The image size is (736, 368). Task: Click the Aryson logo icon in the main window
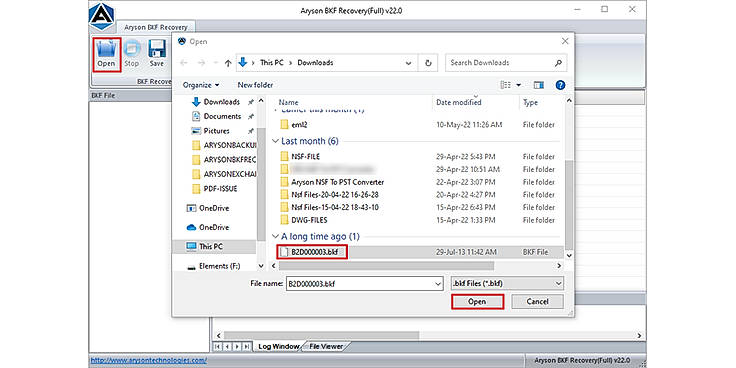pyautogui.click(x=102, y=17)
